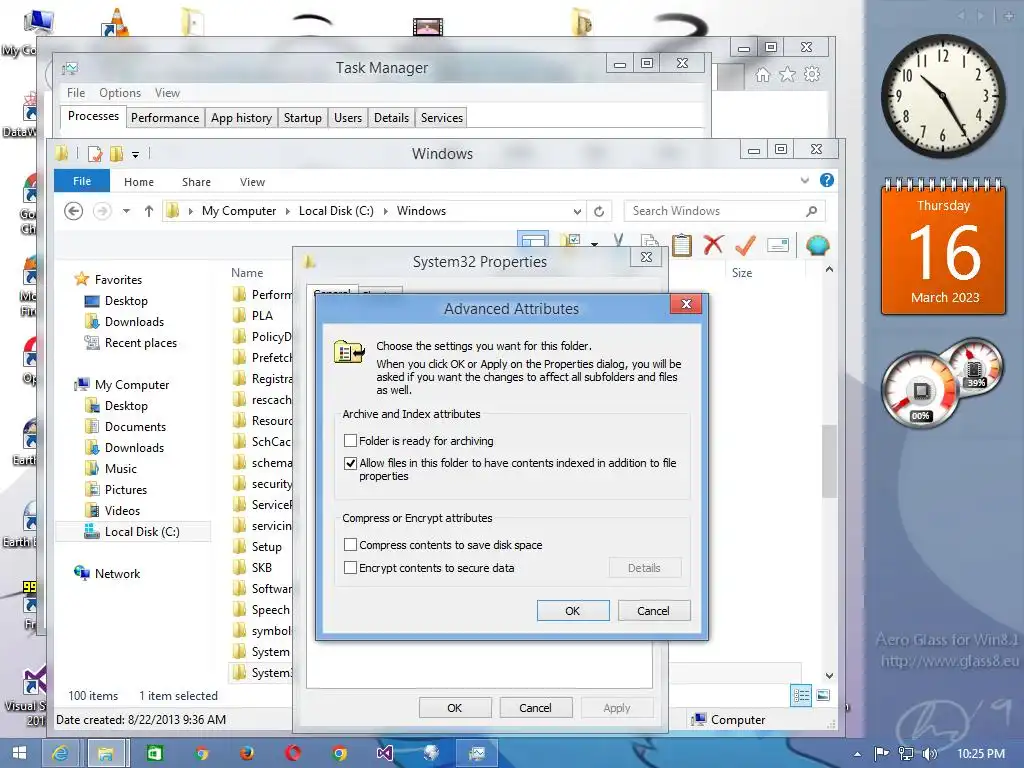Click the Copy pages icon
Viewport: 1024px width, 768px height.
pyautogui.click(x=649, y=242)
